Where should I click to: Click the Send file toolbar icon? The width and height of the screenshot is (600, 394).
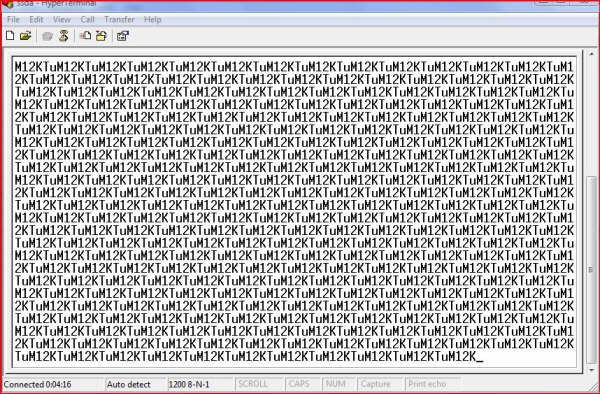tap(85, 36)
